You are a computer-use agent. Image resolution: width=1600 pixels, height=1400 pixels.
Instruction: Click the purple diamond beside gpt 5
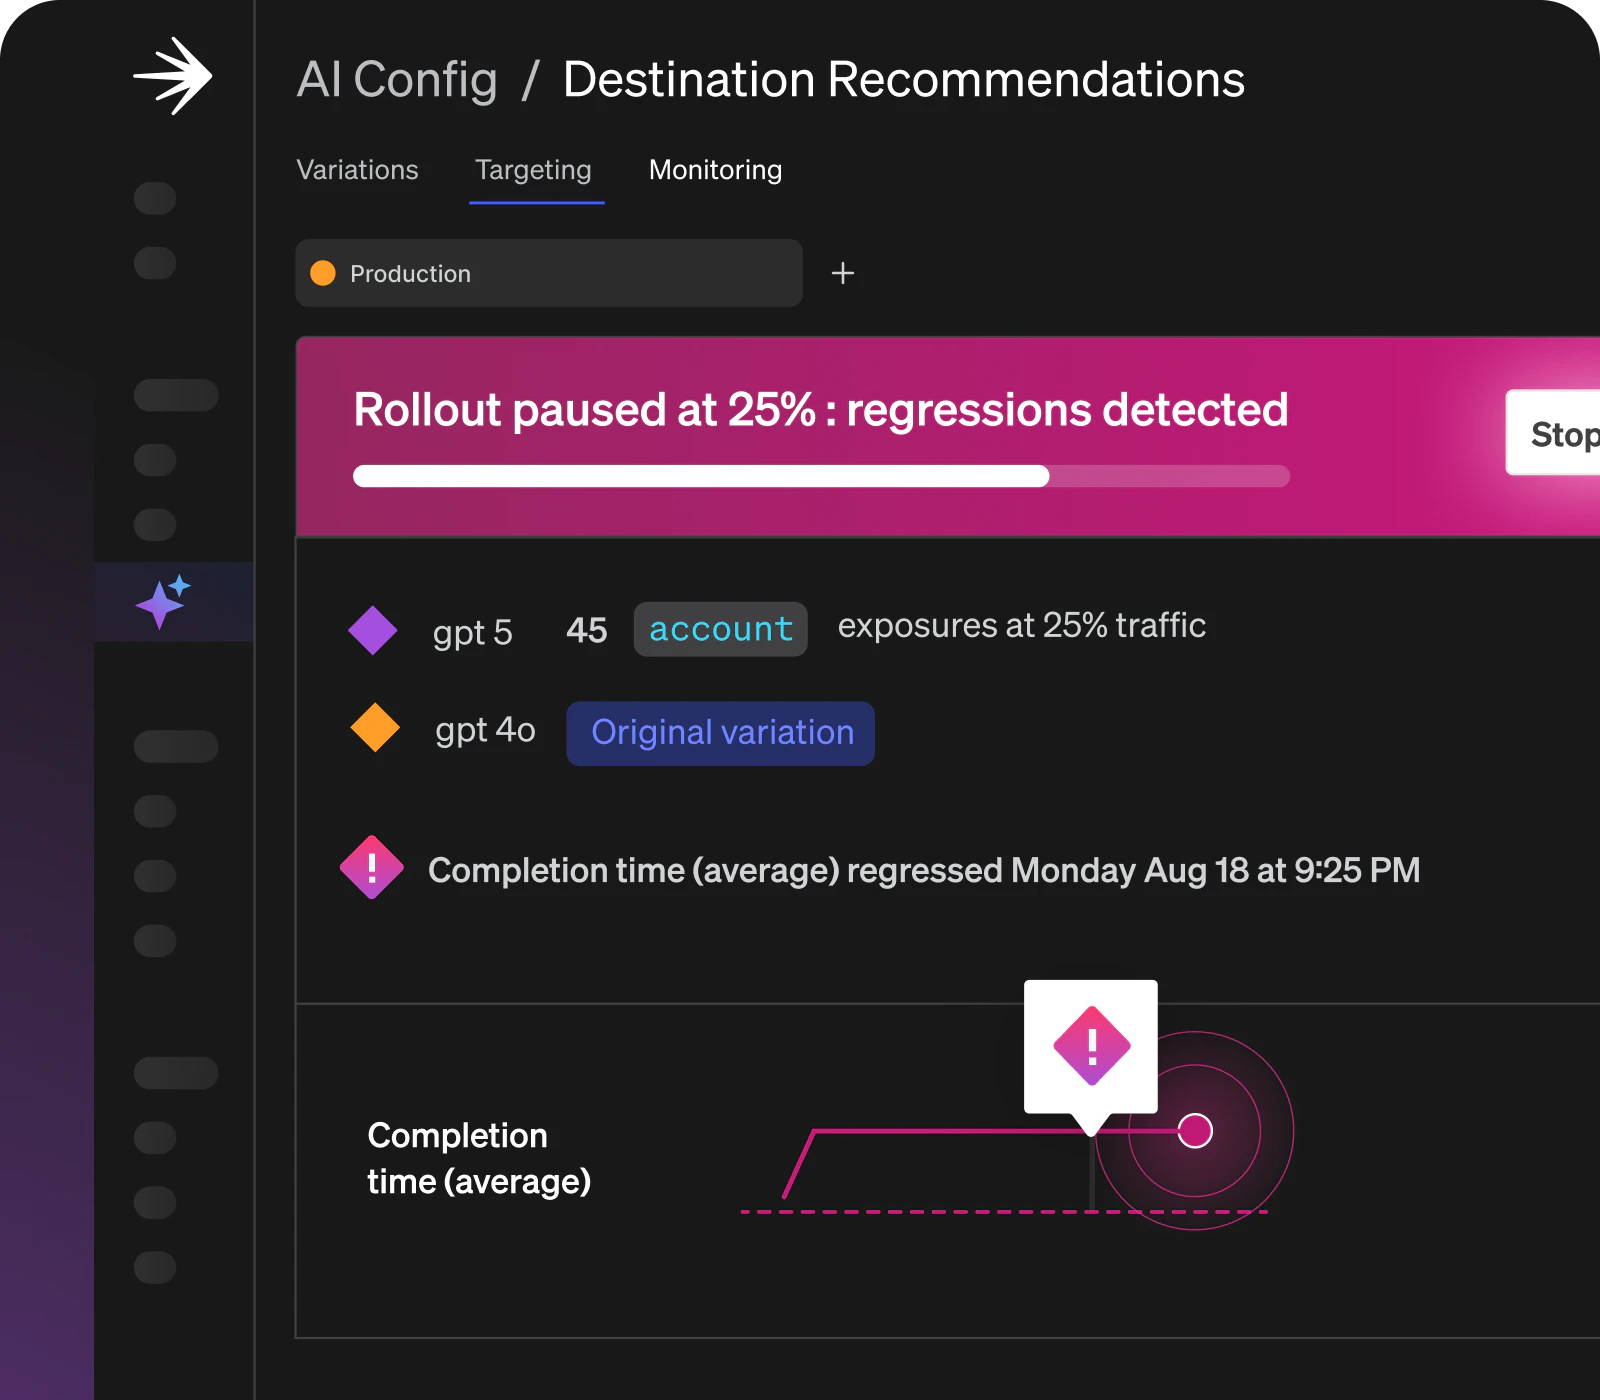click(x=373, y=631)
